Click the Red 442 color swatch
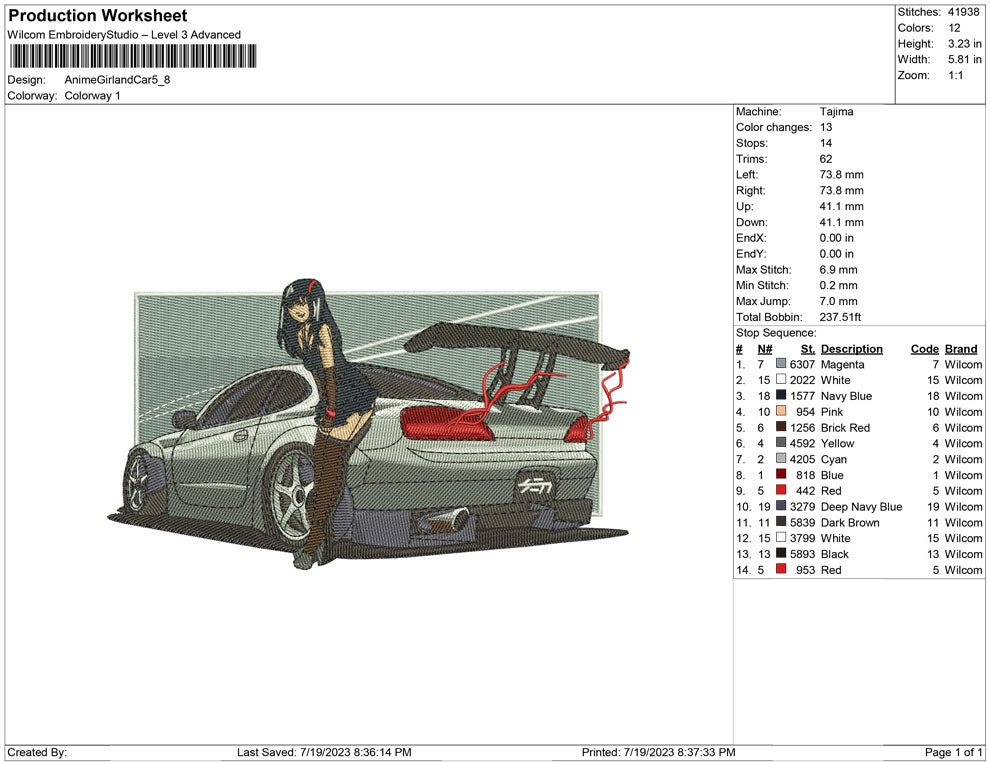990x762 pixels. click(x=781, y=490)
